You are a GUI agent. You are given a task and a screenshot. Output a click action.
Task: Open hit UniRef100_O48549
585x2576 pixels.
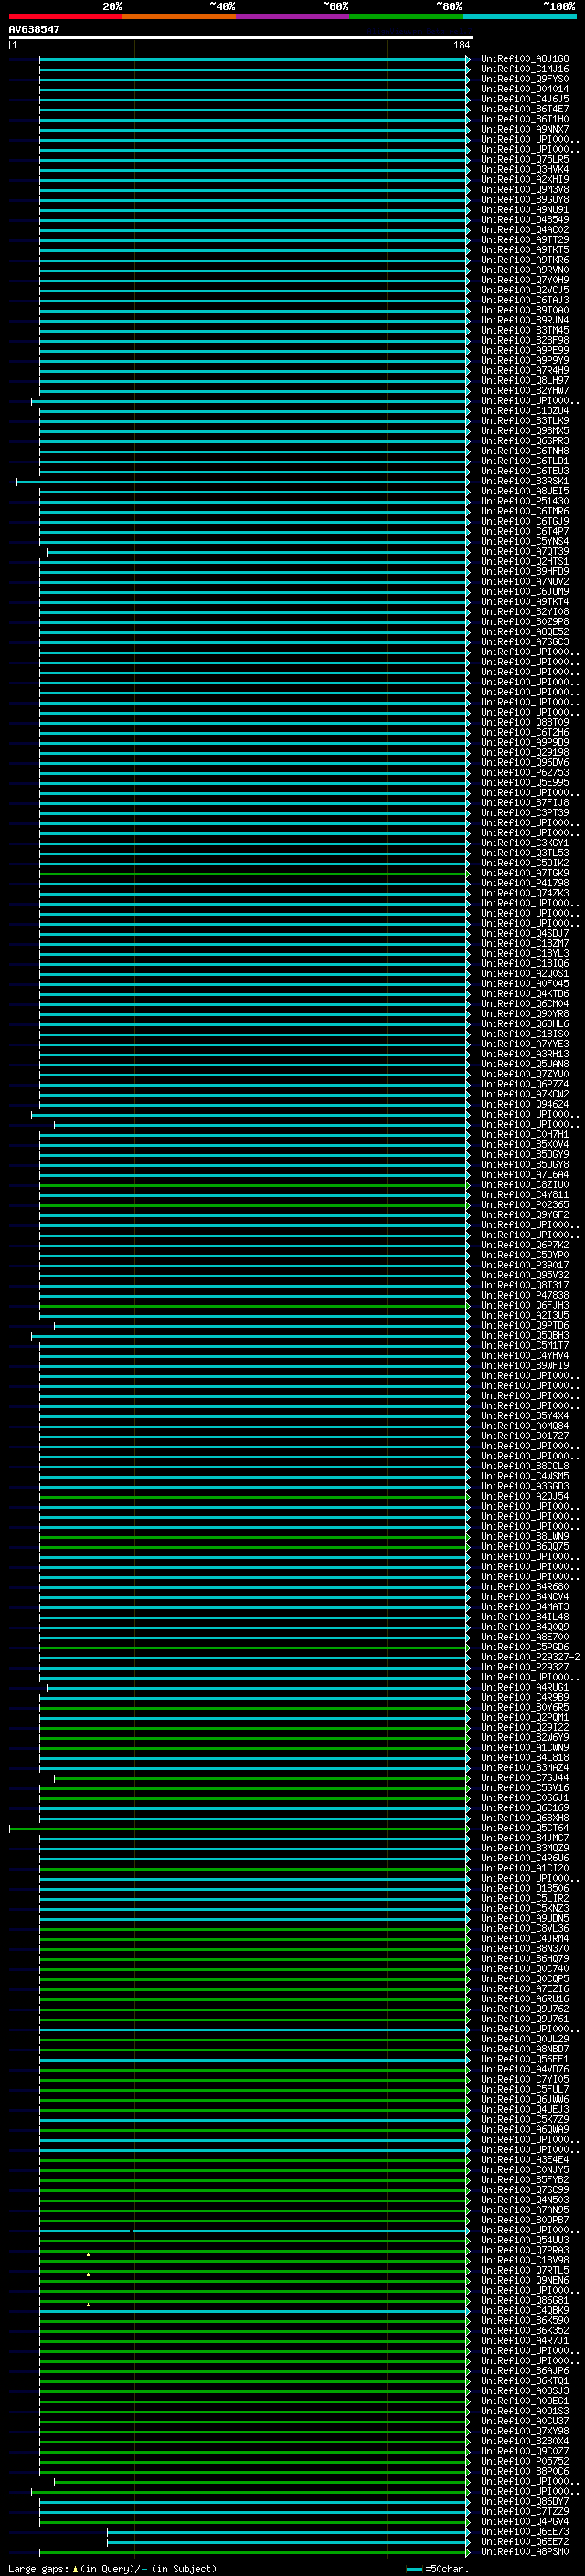[x=525, y=220]
